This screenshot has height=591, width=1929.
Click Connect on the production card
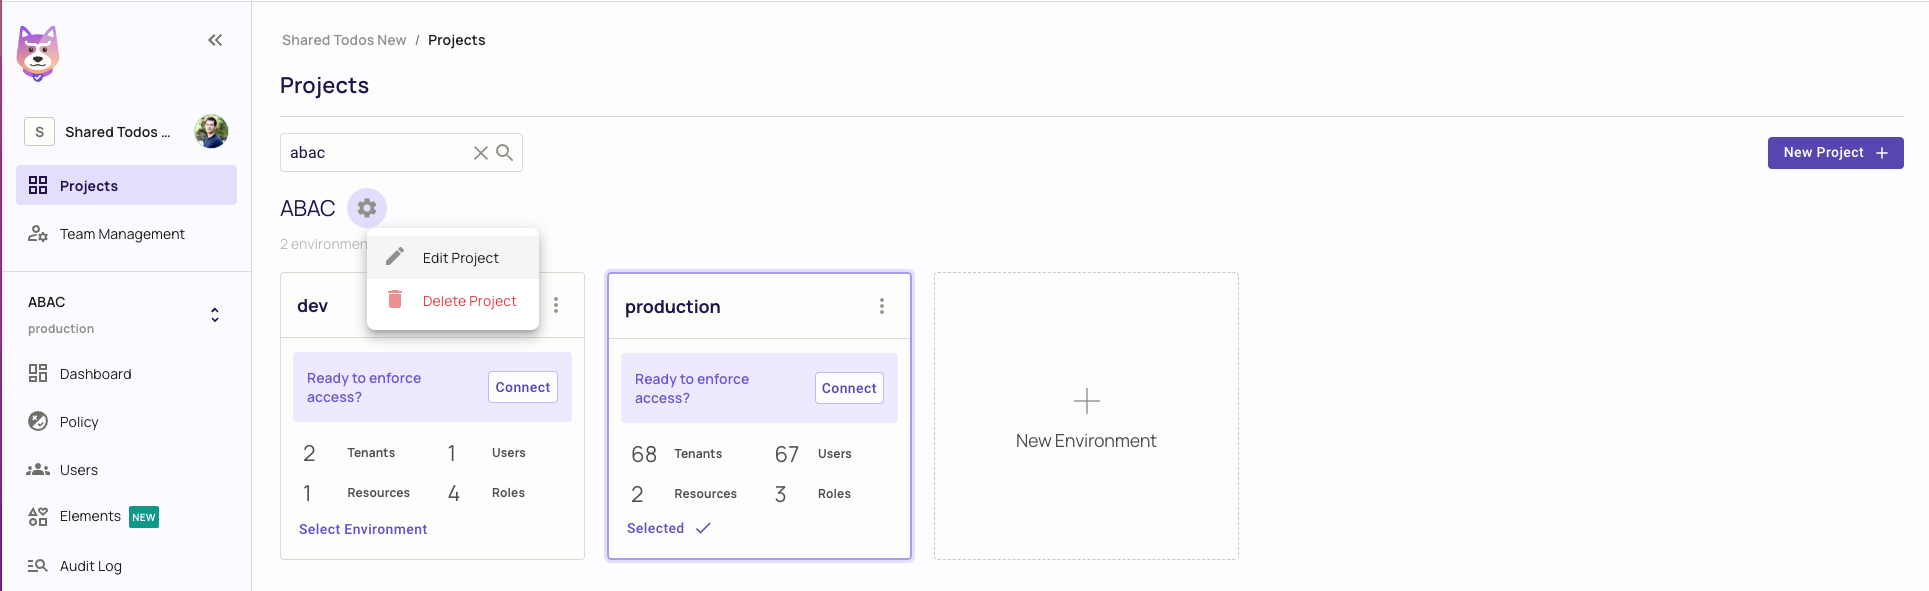848,388
